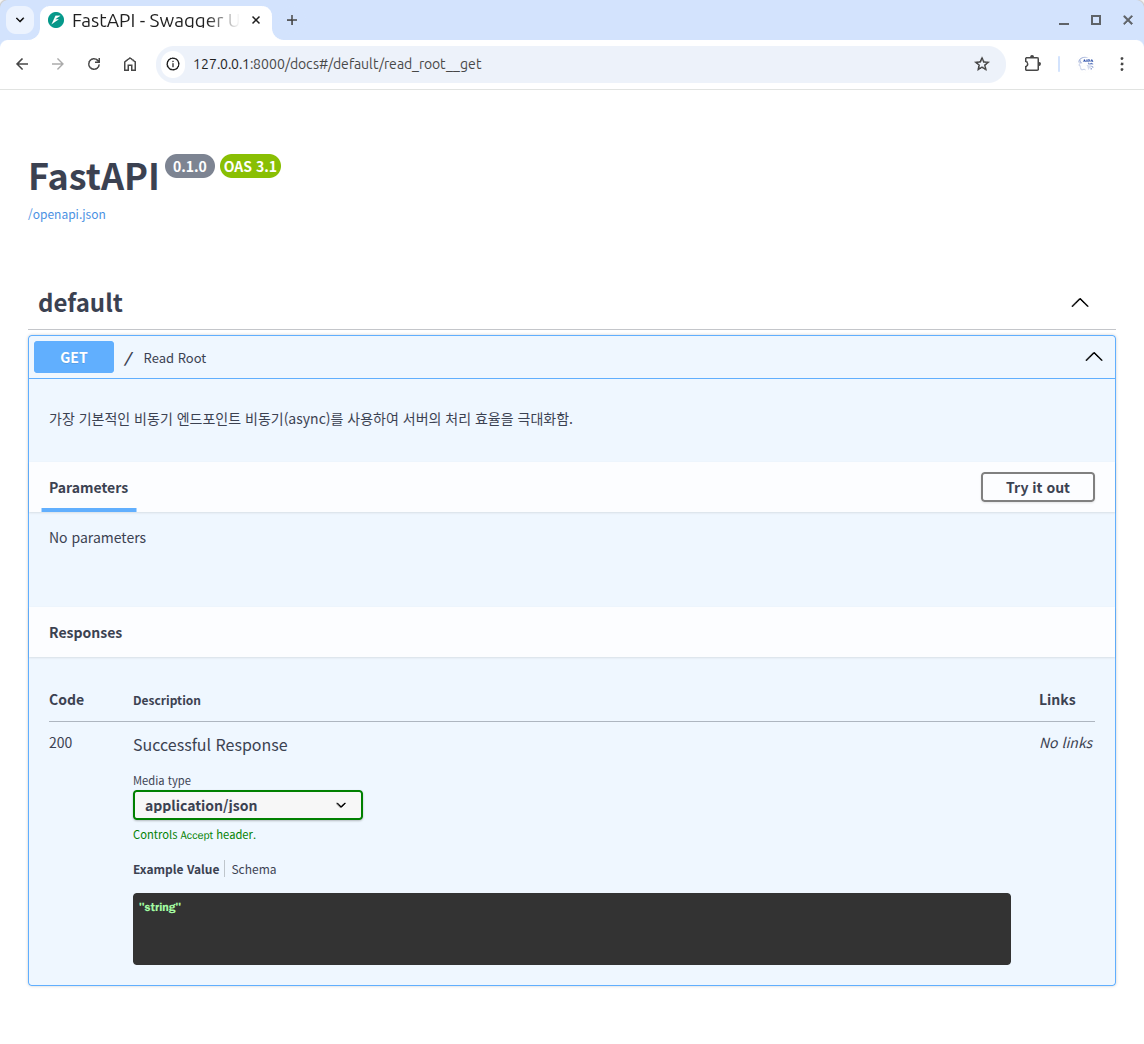Click the "string" example code block

[x=572, y=929]
